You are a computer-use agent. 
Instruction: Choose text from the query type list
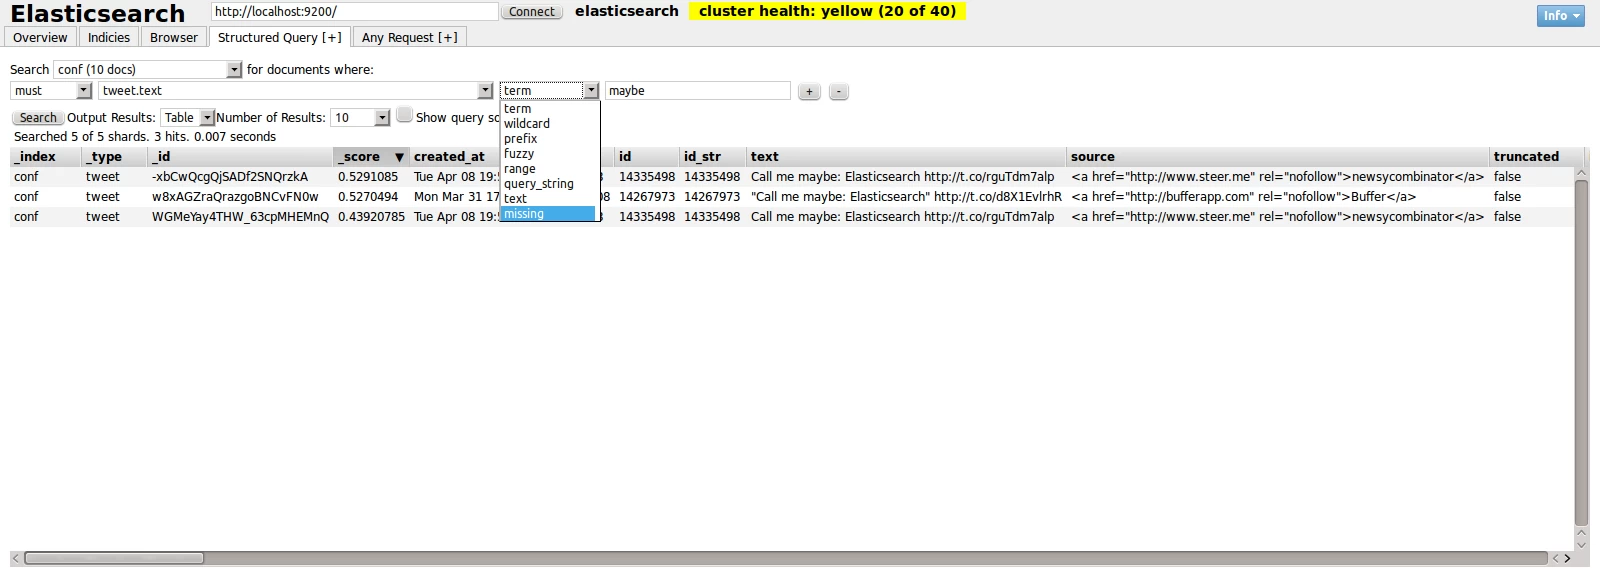548,199
